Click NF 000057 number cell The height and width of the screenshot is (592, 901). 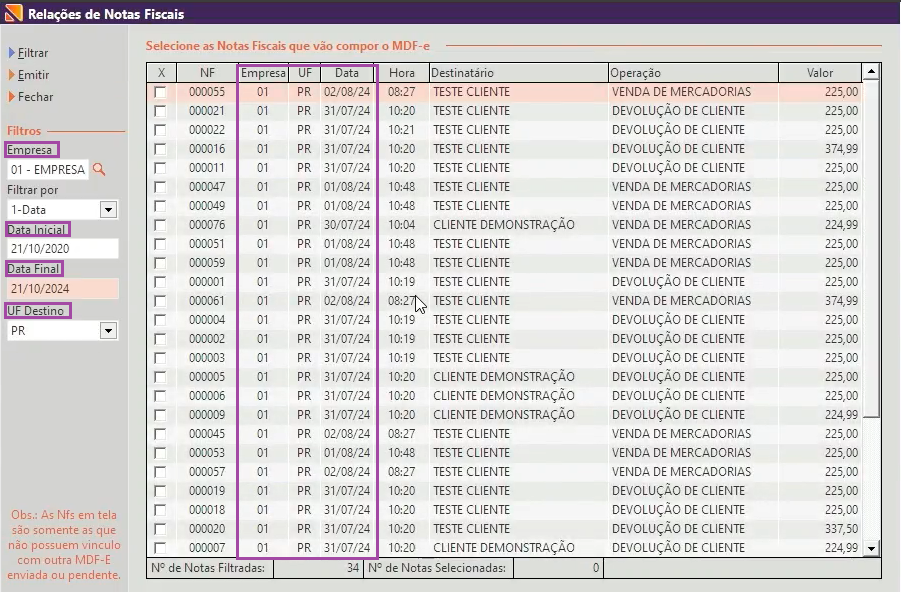[207, 472]
